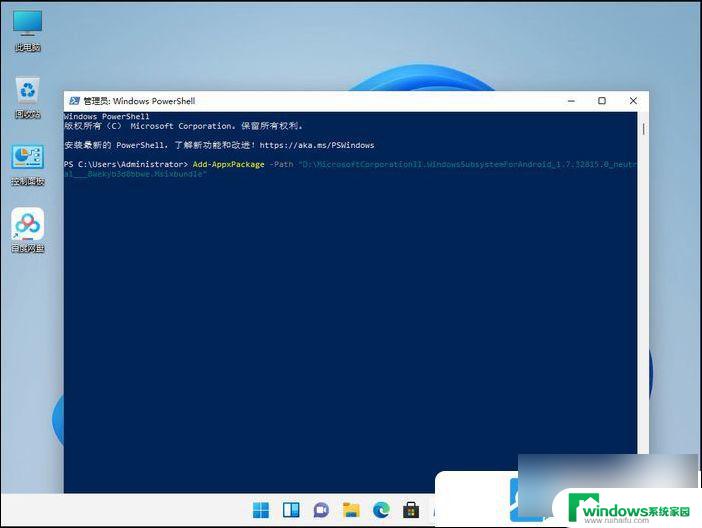Open the Windows Start menu
The height and width of the screenshot is (528, 702).
(261, 510)
